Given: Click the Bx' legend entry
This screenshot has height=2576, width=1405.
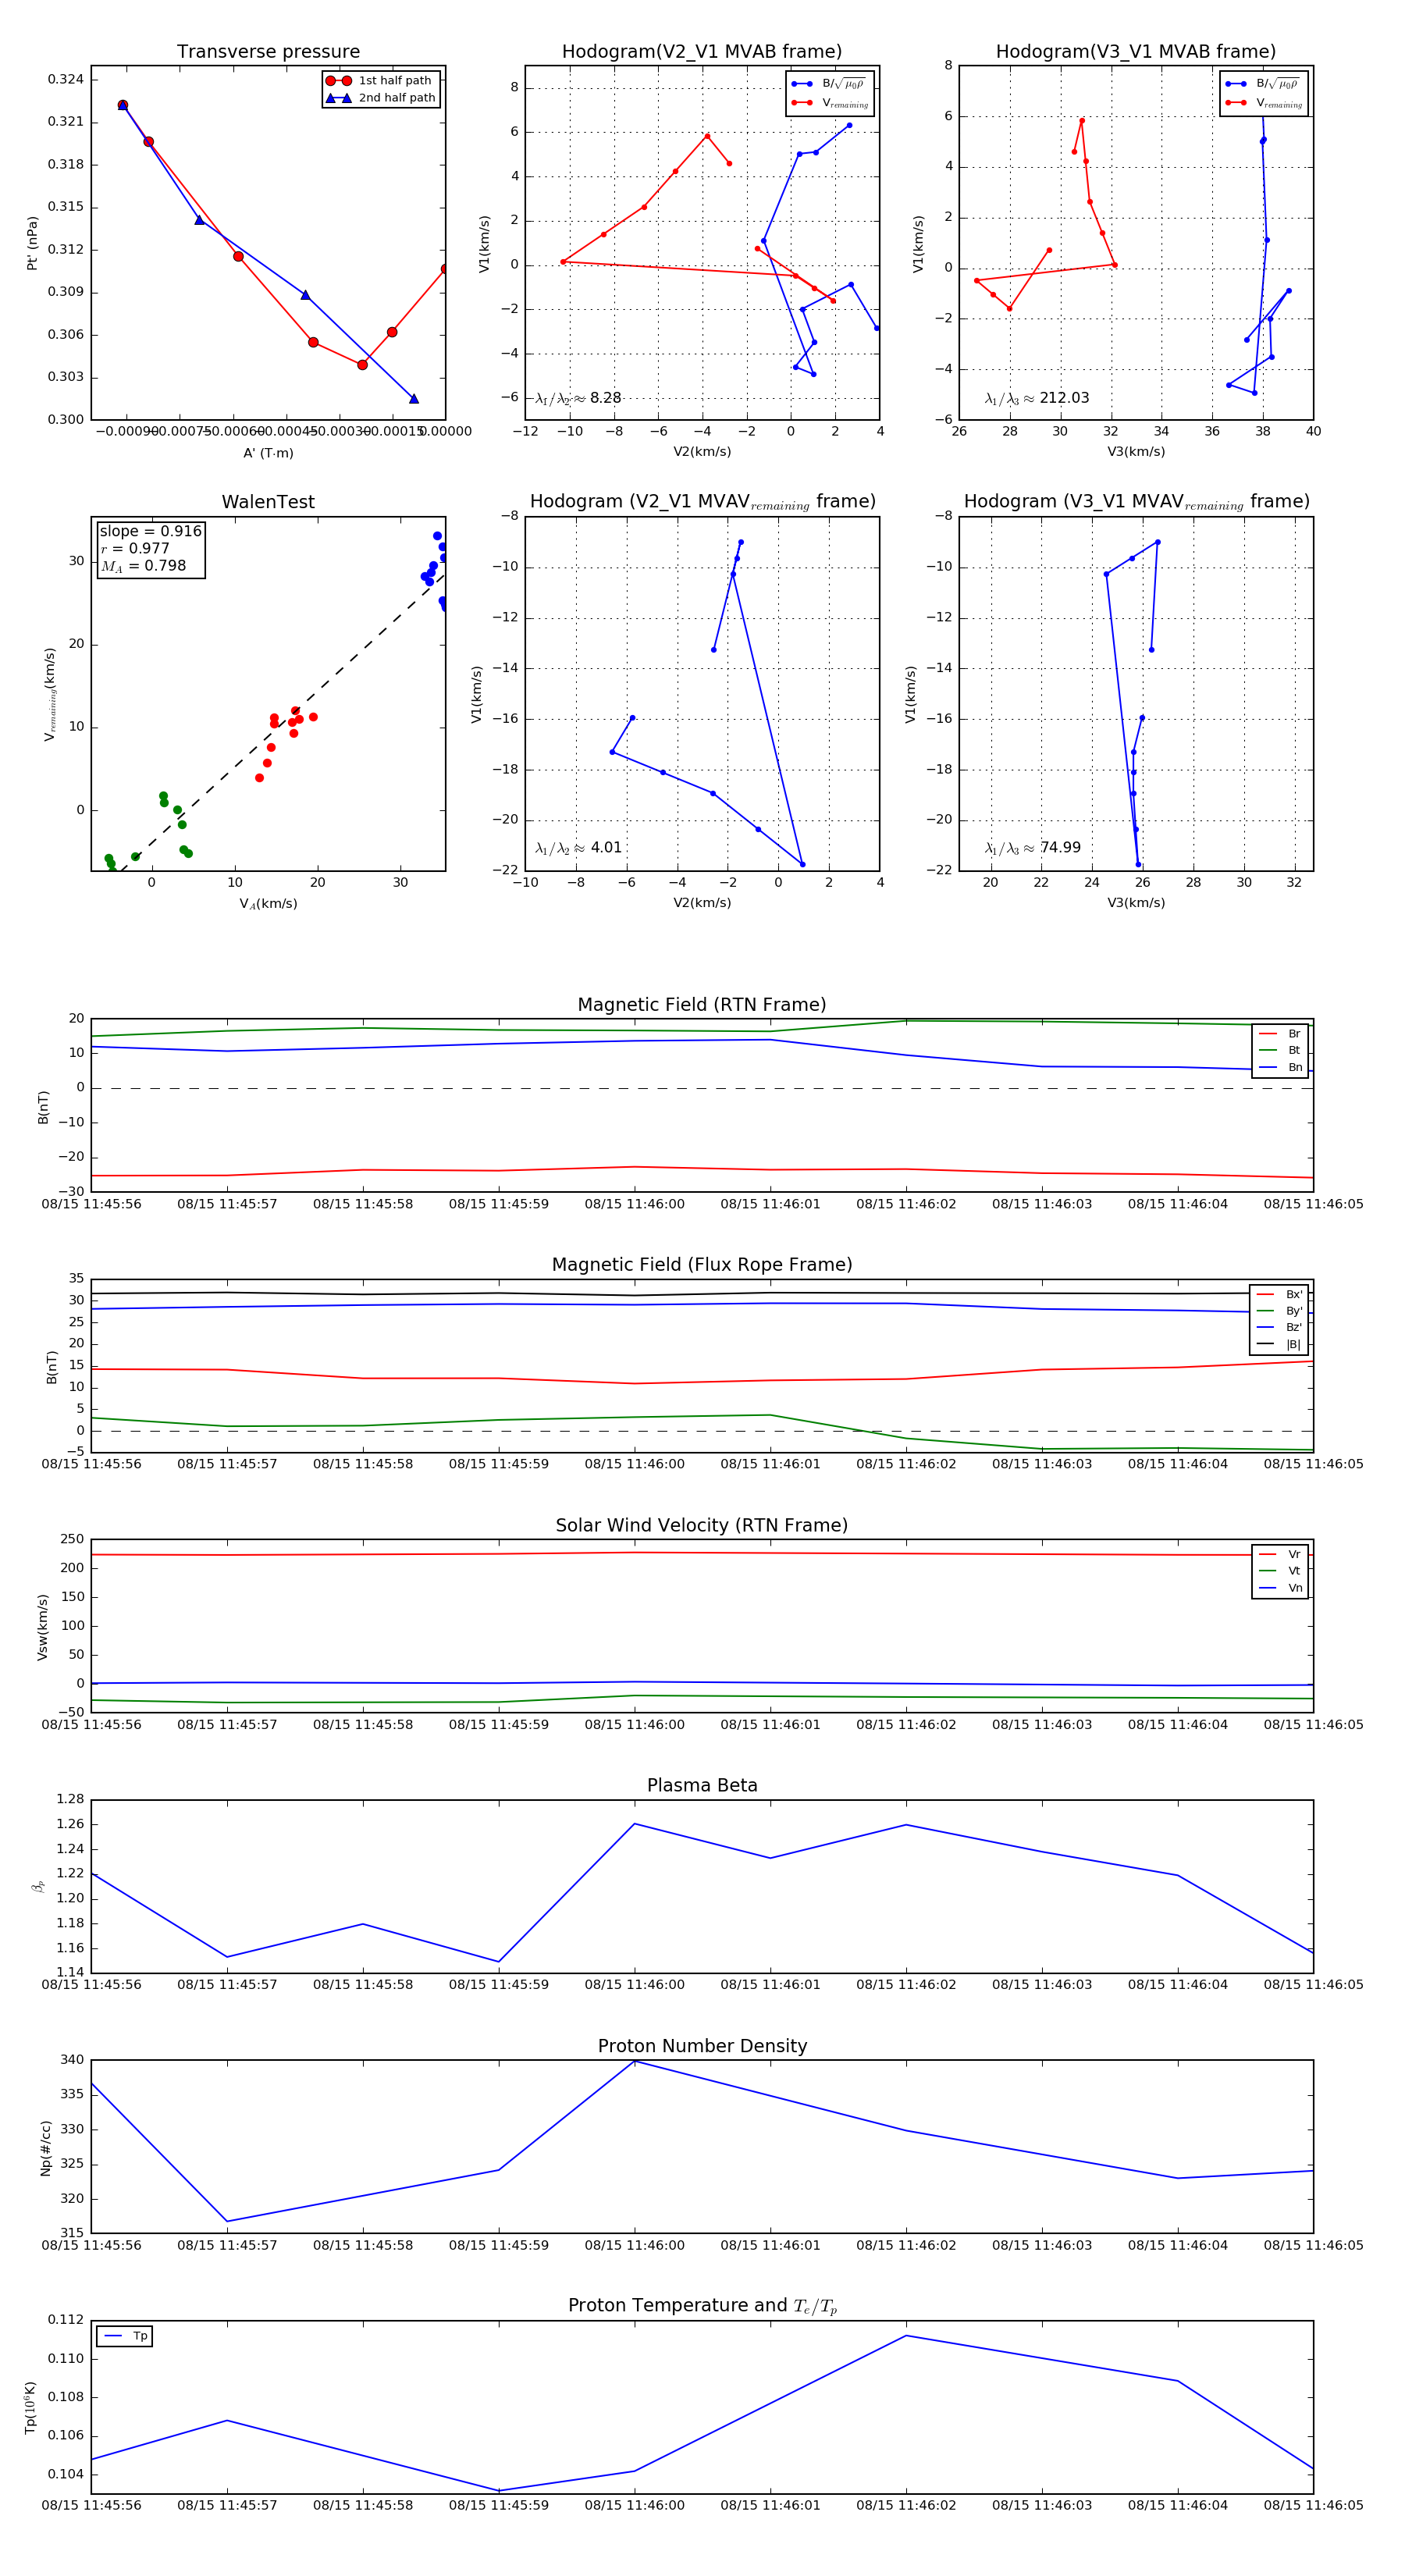Looking at the screenshot, I should 1279,1295.
